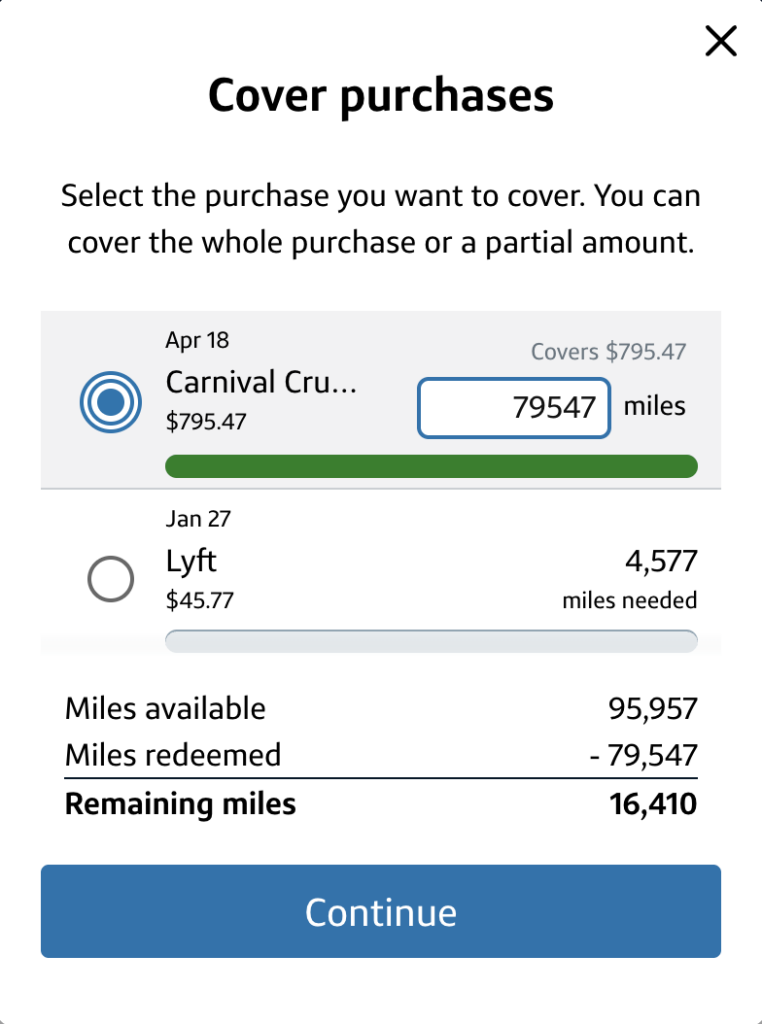Click the Miles available label
Image resolution: width=762 pixels, height=1024 pixels.
pos(165,709)
